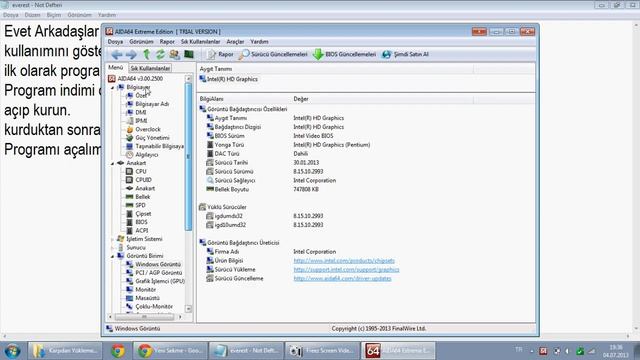Open the Sürücü Yükleme support link
The image size is (640, 360).
[347, 270]
